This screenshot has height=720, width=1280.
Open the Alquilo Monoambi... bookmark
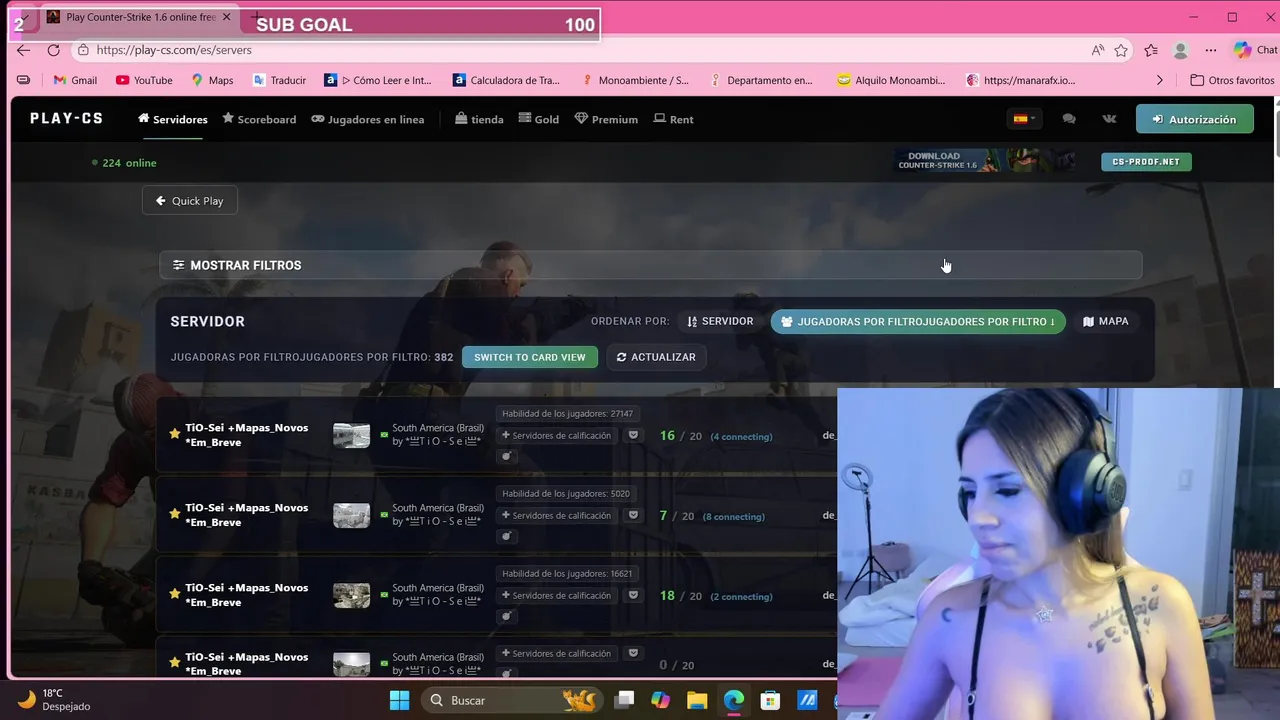[x=891, y=80]
